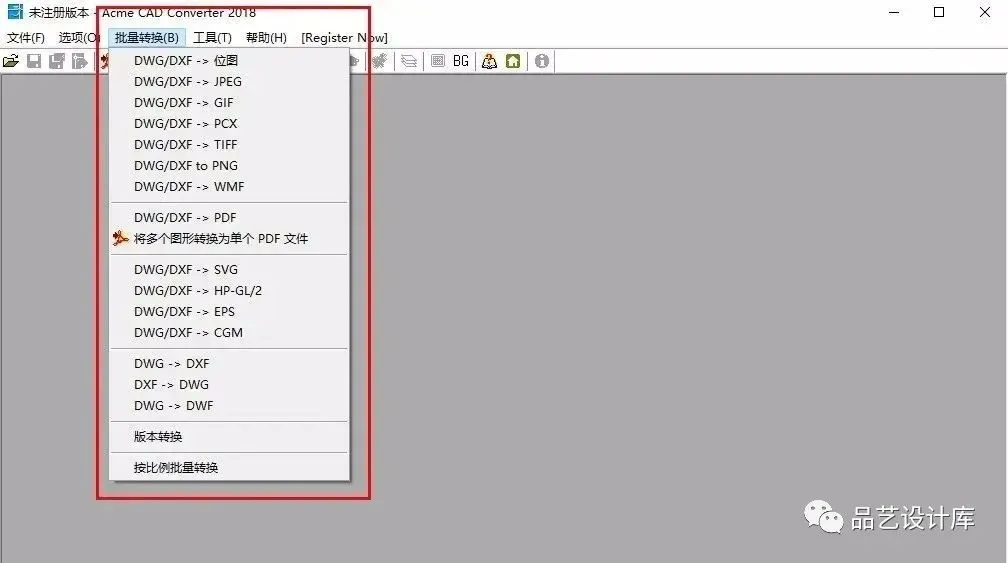
Task: Open the 选项 menu
Action: [78, 38]
